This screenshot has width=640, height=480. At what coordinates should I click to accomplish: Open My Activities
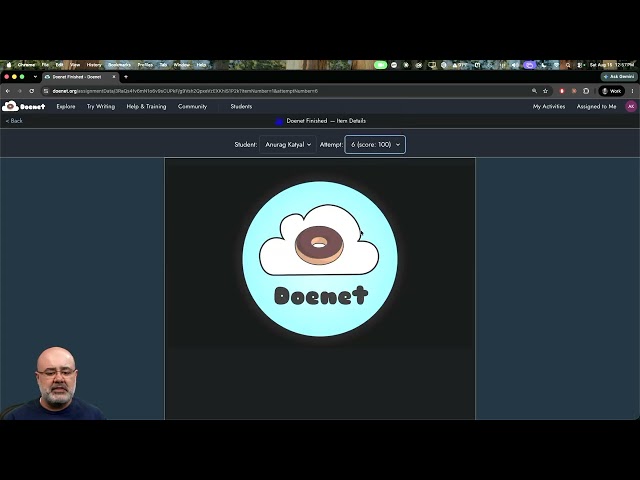(549, 107)
